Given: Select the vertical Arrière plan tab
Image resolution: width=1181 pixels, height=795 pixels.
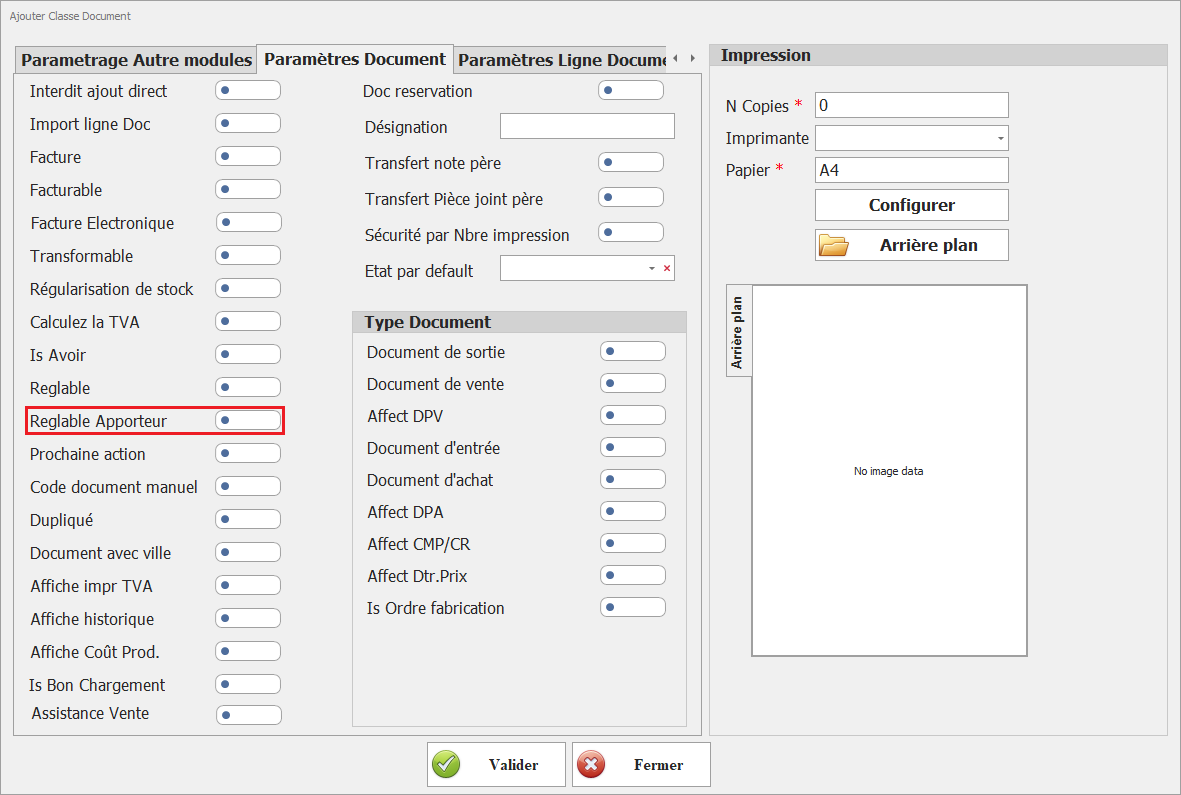Looking at the screenshot, I should pos(738,331).
